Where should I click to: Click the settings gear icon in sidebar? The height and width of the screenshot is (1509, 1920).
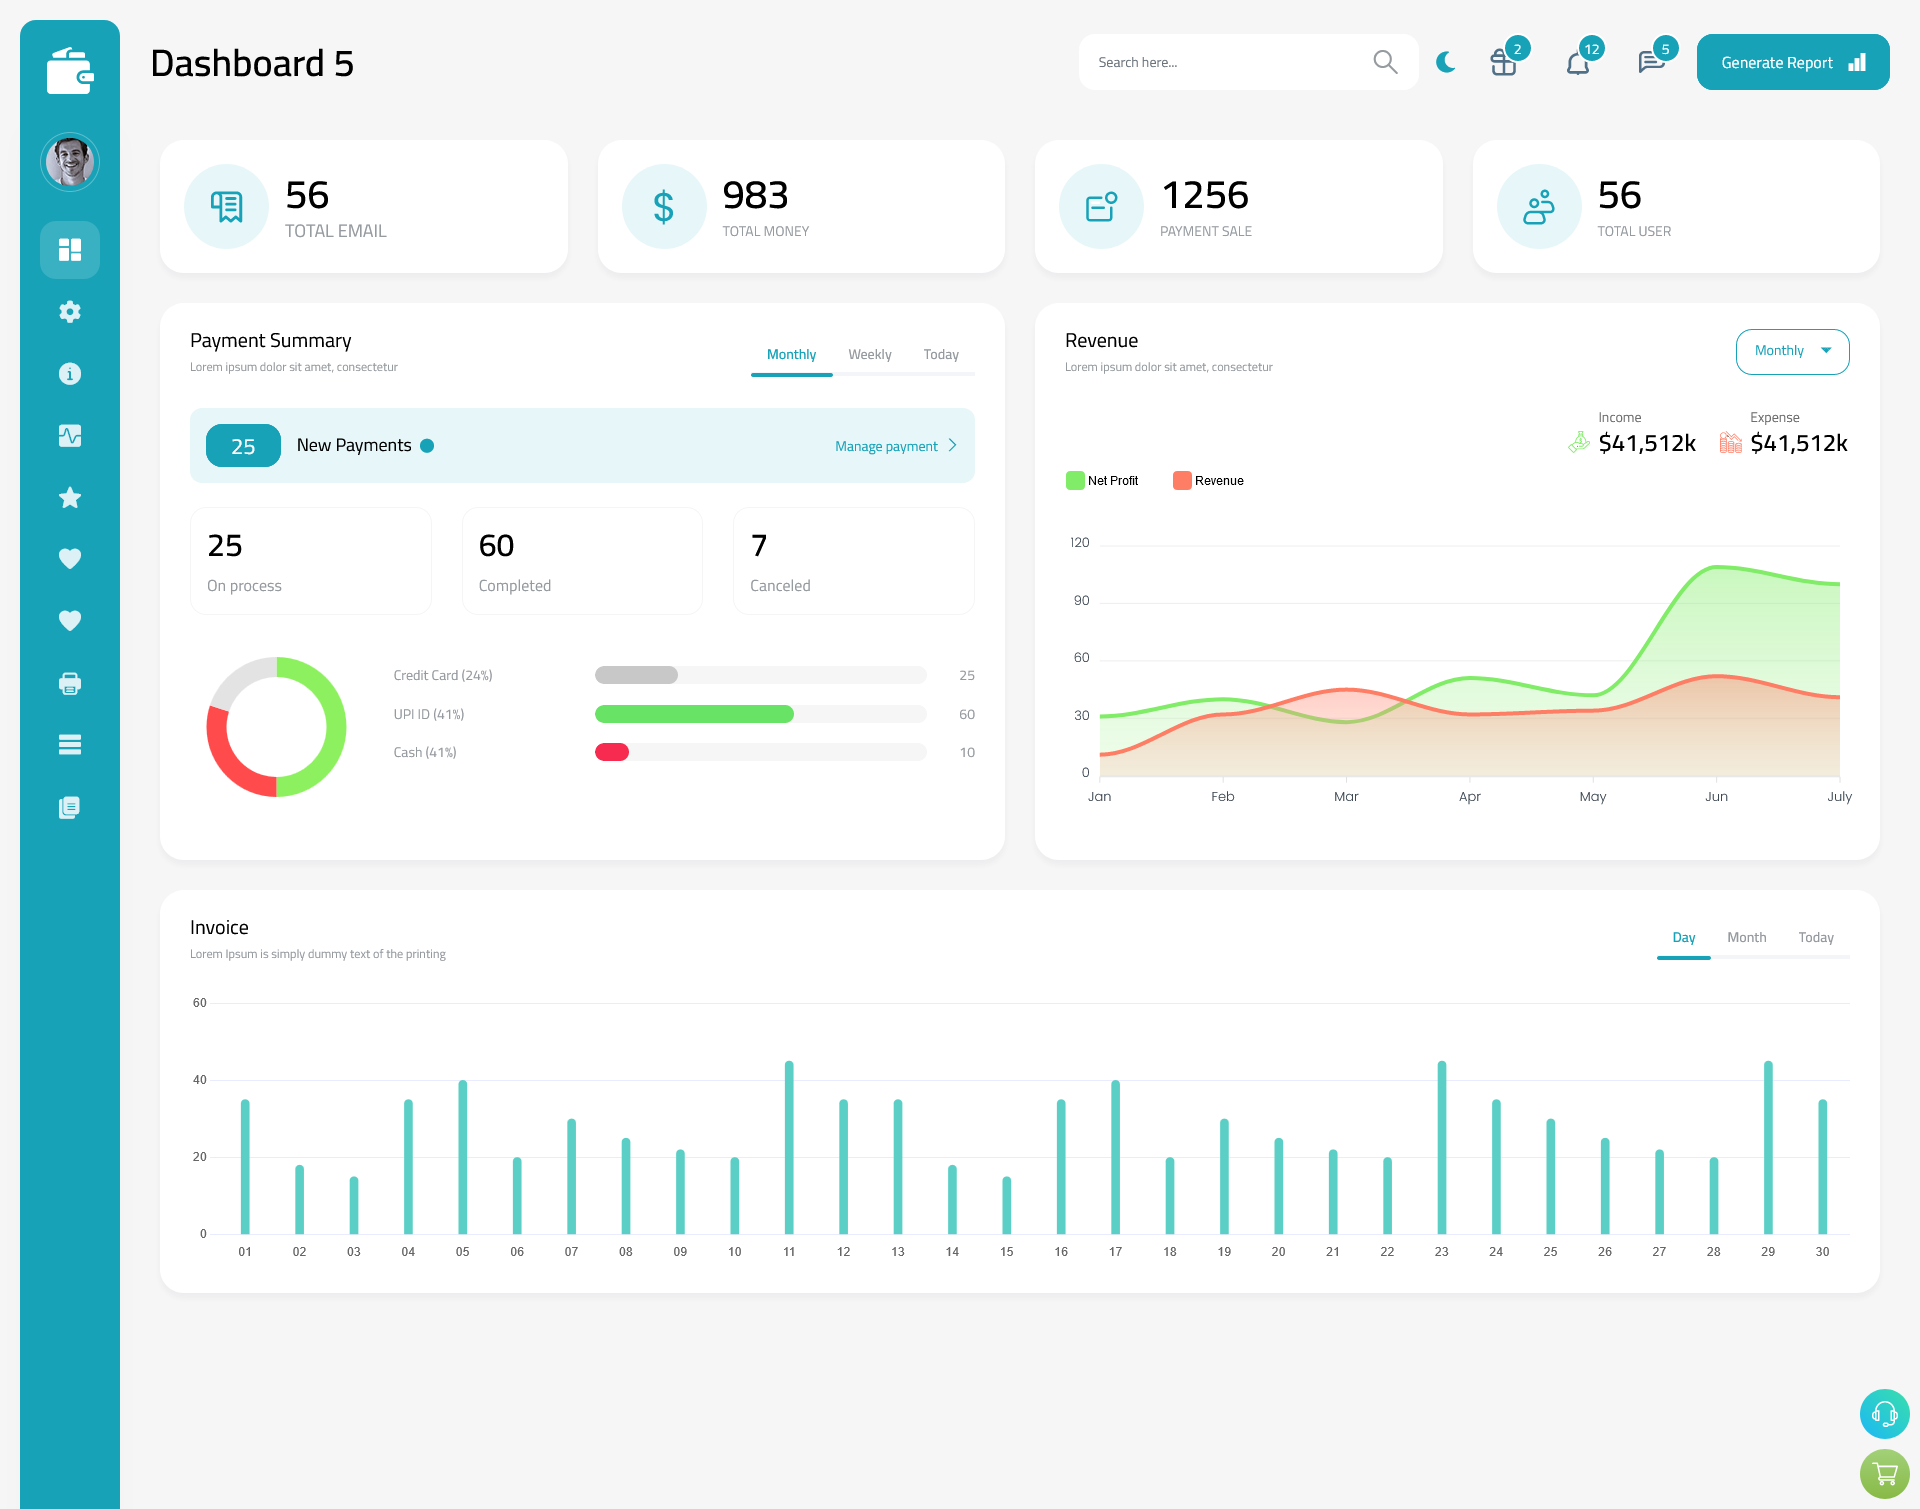coord(70,310)
